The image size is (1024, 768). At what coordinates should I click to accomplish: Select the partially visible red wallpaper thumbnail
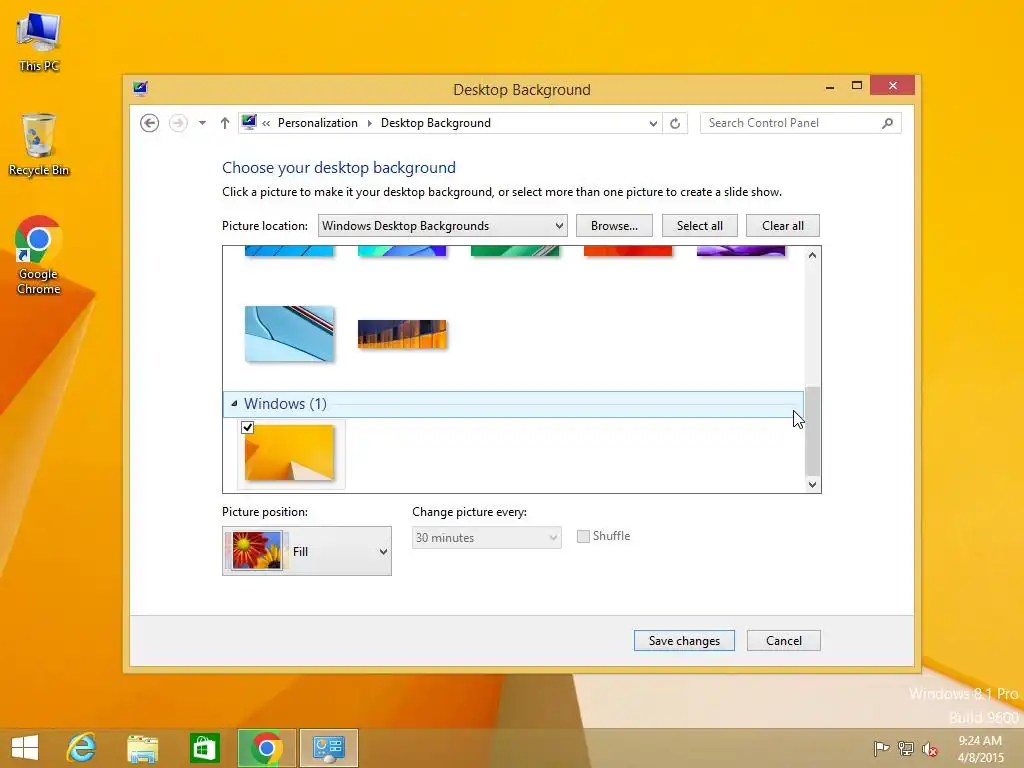(x=628, y=251)
